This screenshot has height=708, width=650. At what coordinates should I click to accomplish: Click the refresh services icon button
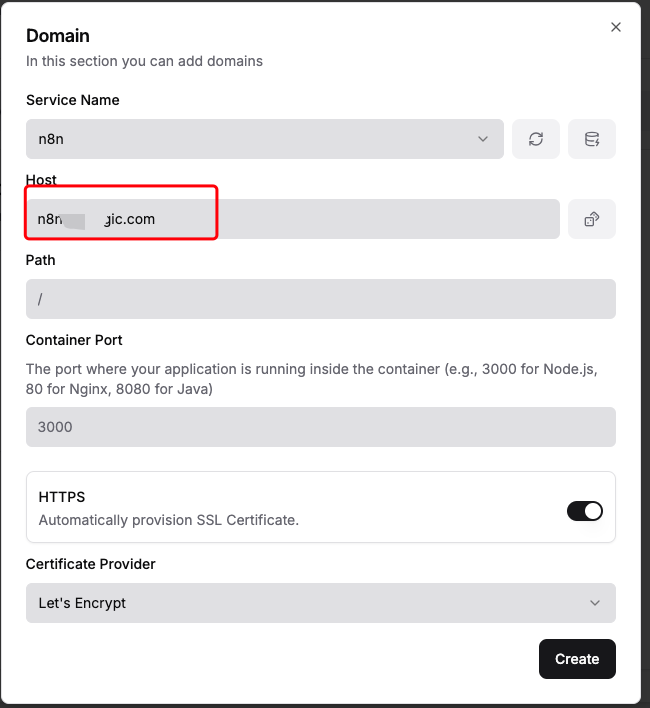pyautogui.click(x=536, y=139)
